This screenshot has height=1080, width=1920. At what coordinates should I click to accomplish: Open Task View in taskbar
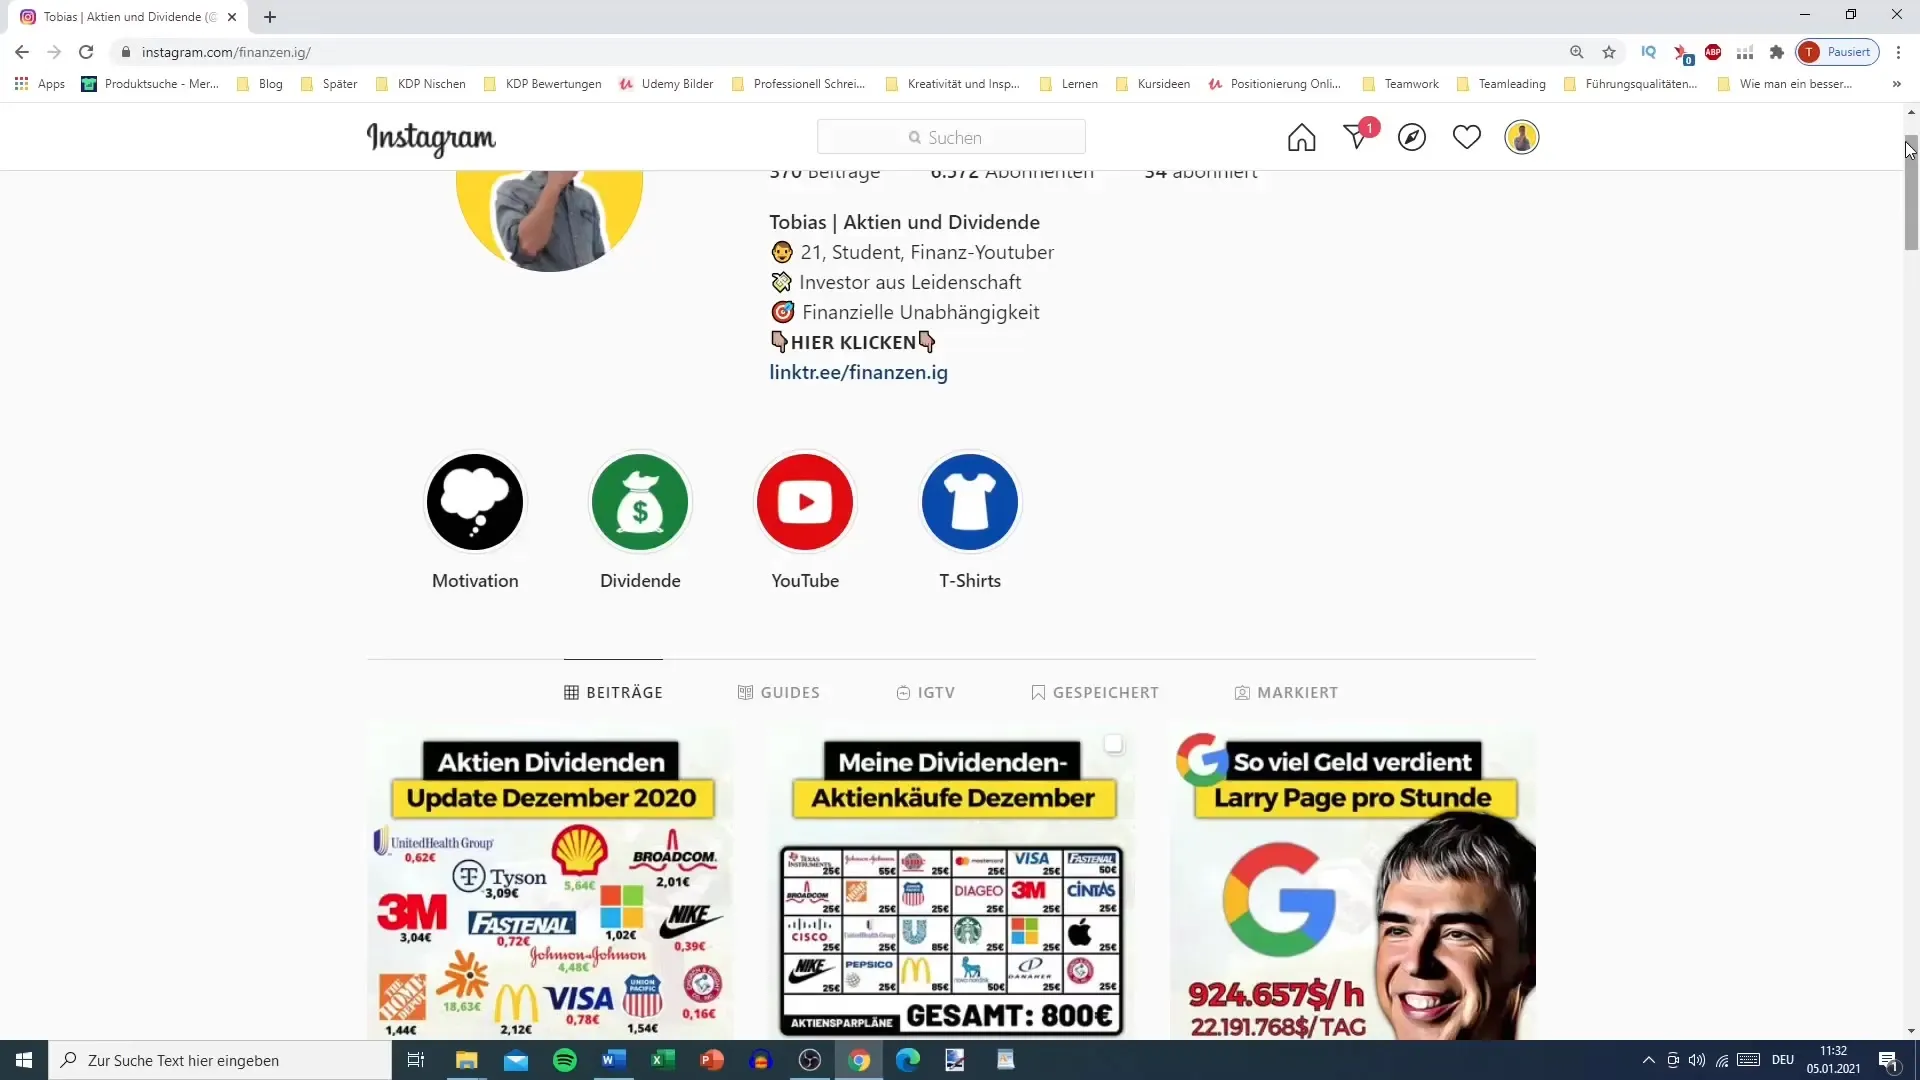pyautogui.click(x=416, y=1060)
